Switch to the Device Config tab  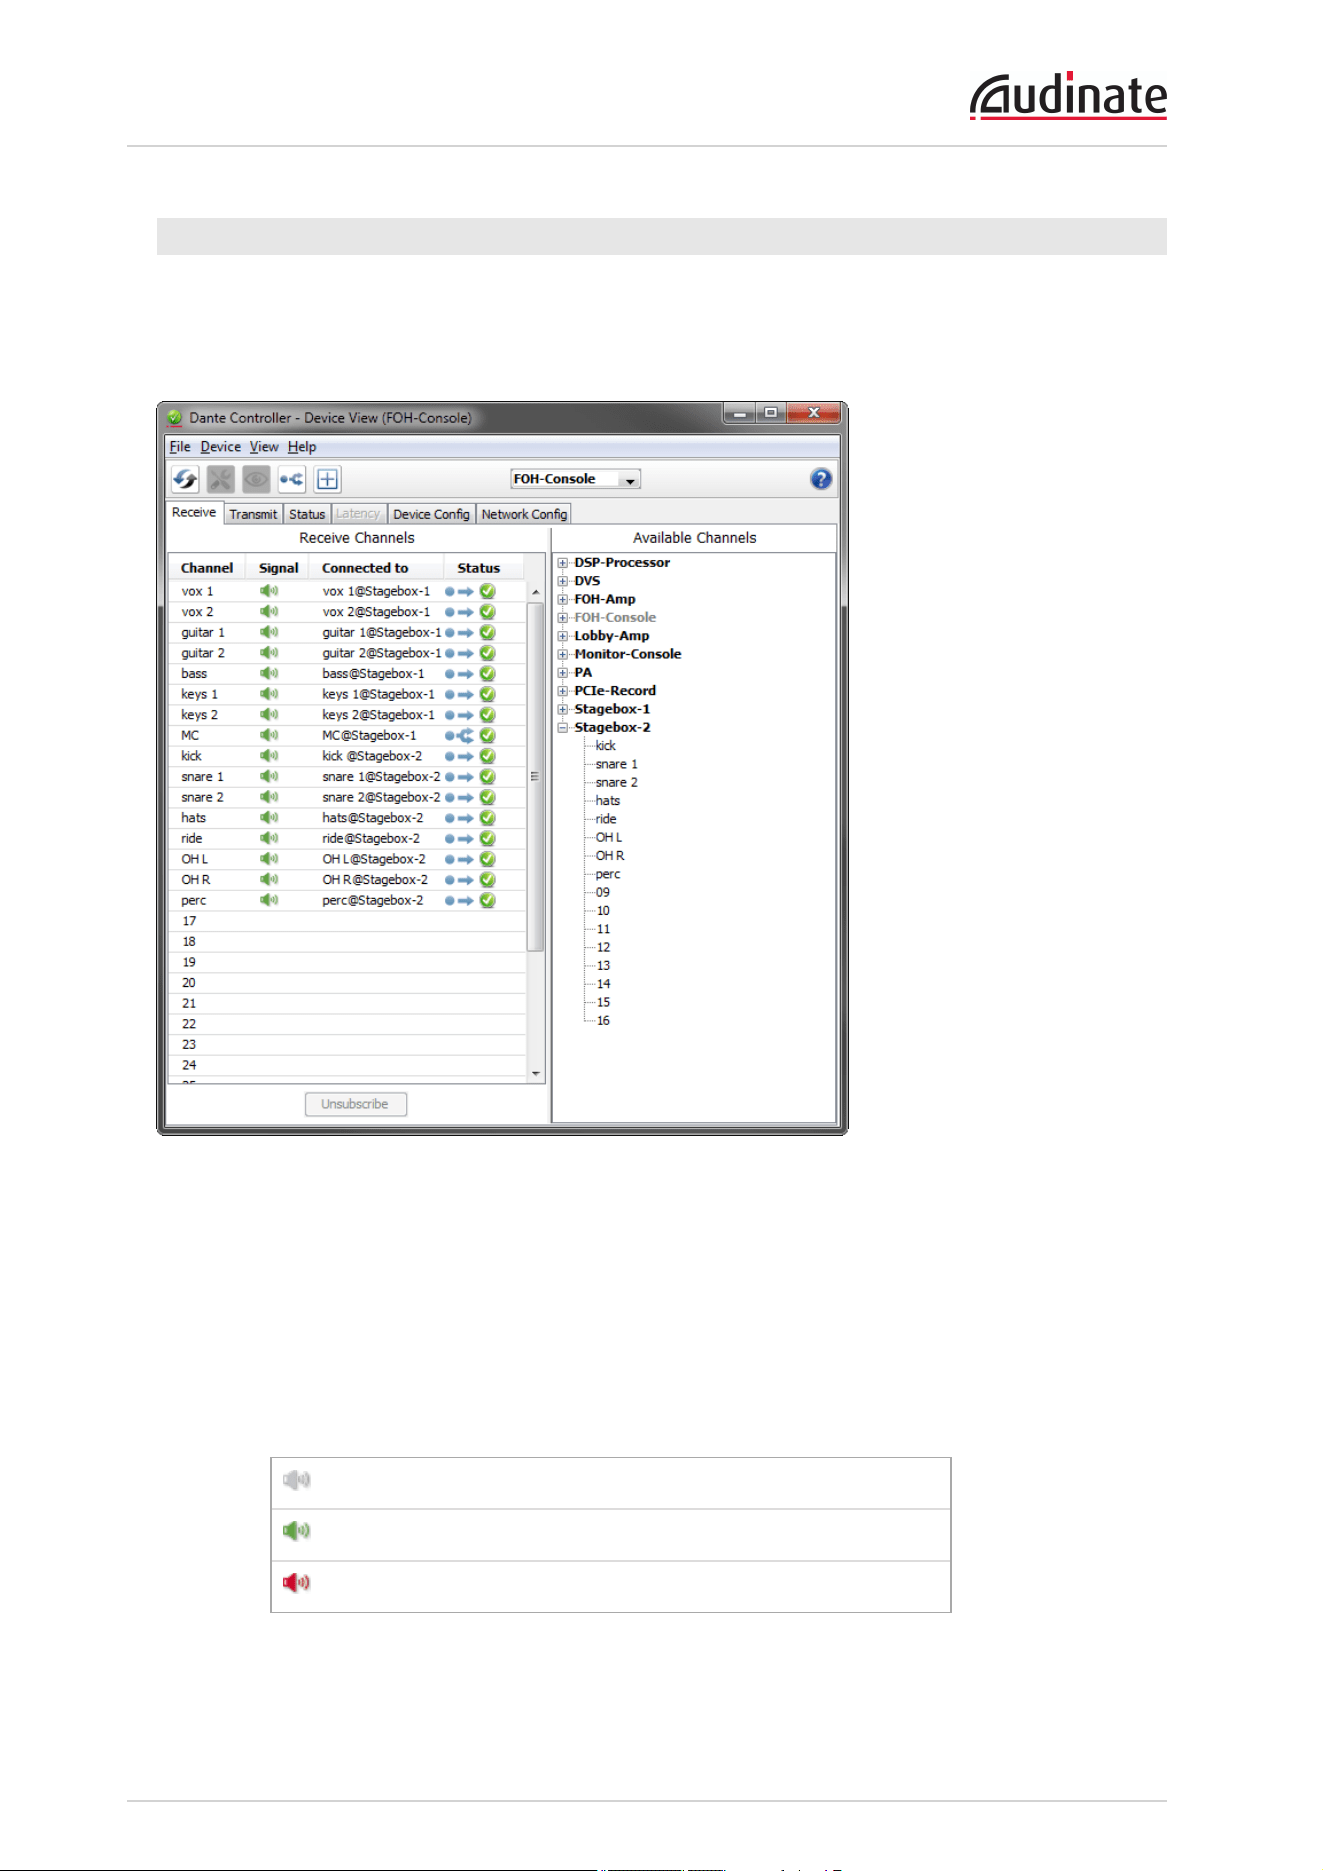click(431, 514)
